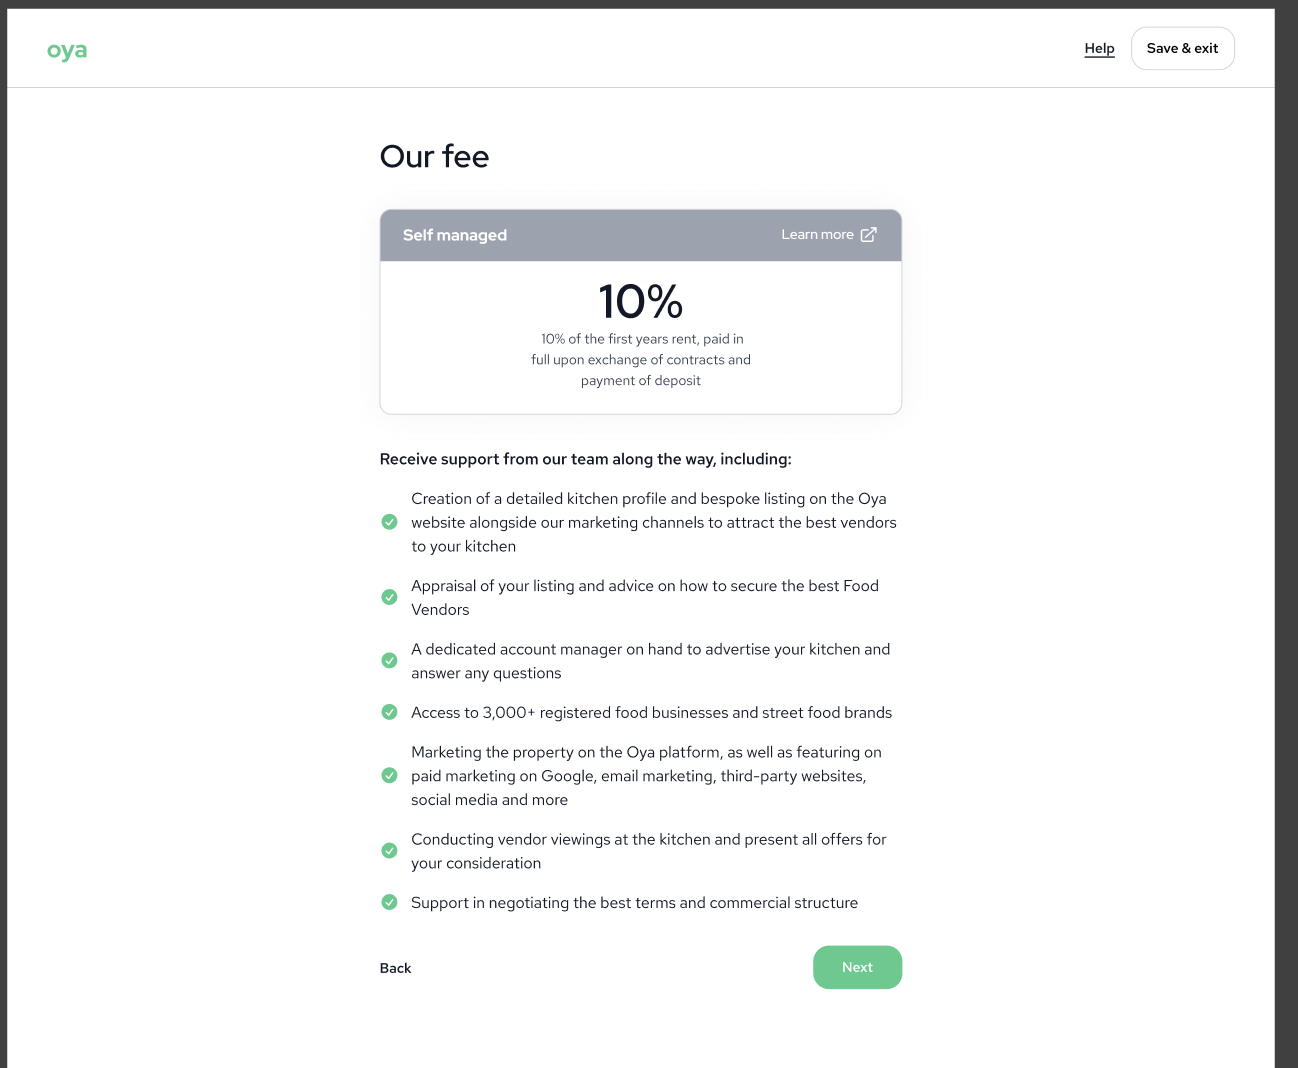Click the Our fee heading

tap(434, 157)
